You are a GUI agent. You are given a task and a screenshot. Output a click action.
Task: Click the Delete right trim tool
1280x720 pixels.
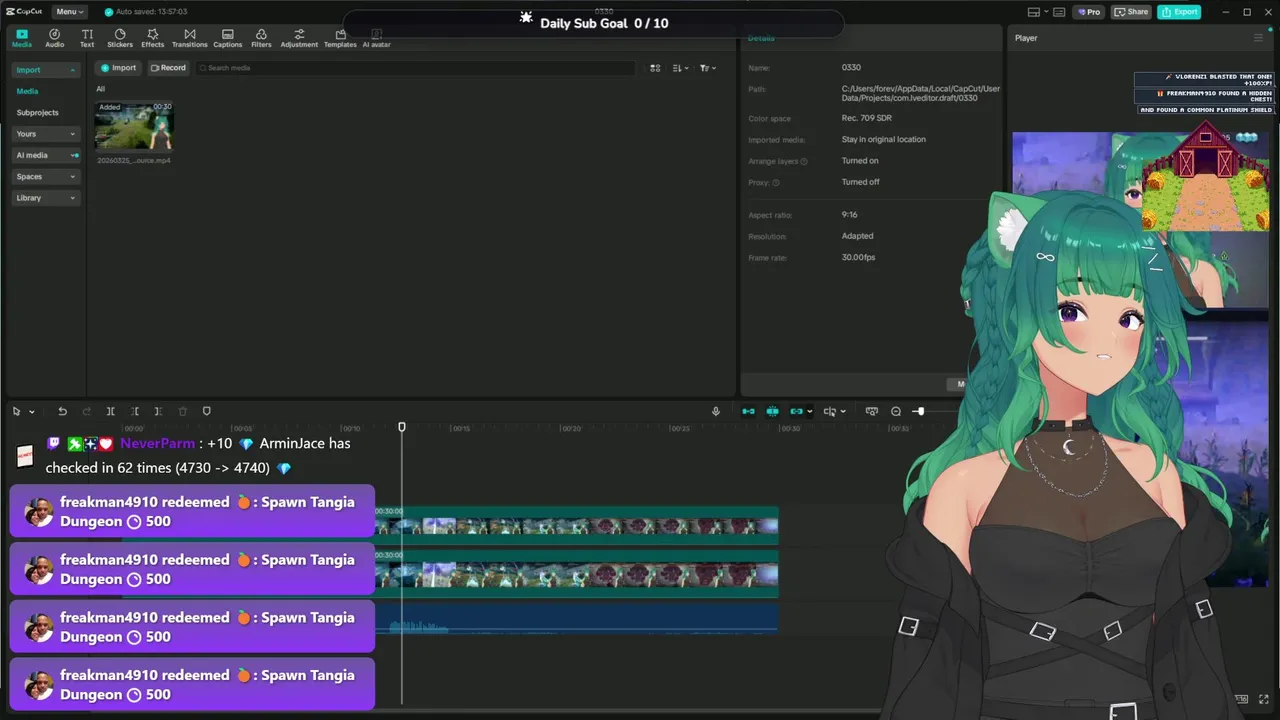coord(158,411)
